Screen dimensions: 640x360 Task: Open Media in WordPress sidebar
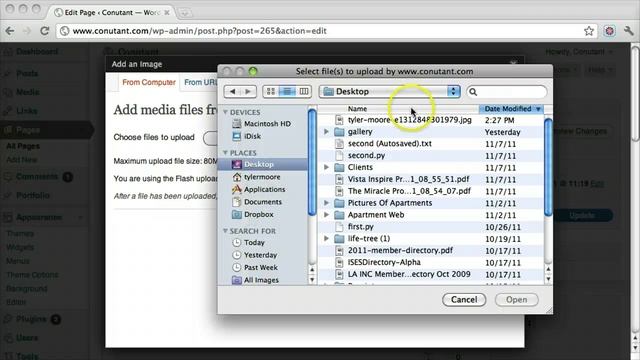click(x=28, y=92)
